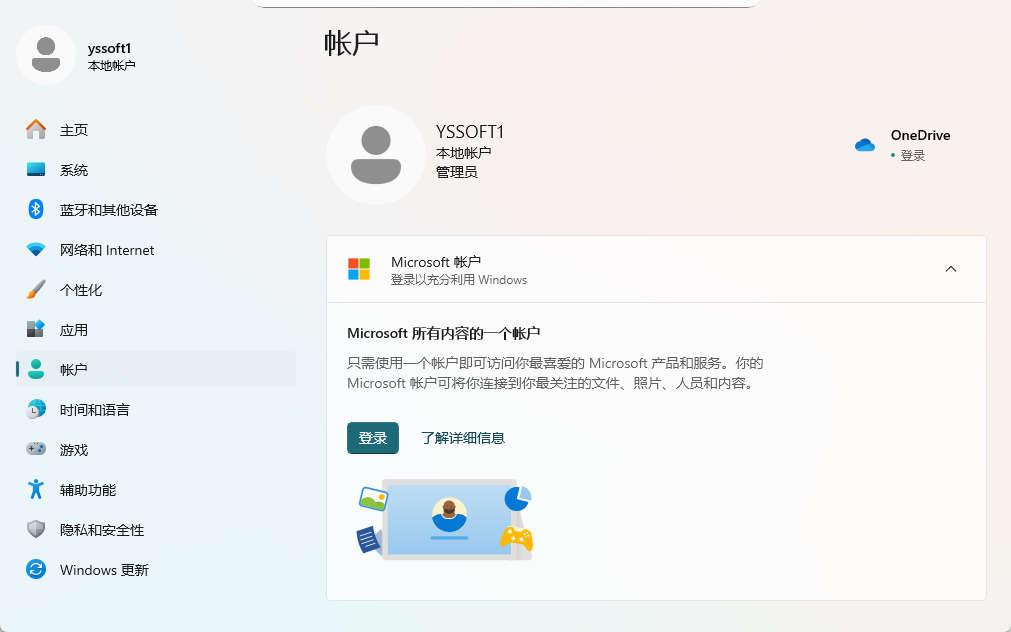Click the 管理员 role text

coord(456,172)
